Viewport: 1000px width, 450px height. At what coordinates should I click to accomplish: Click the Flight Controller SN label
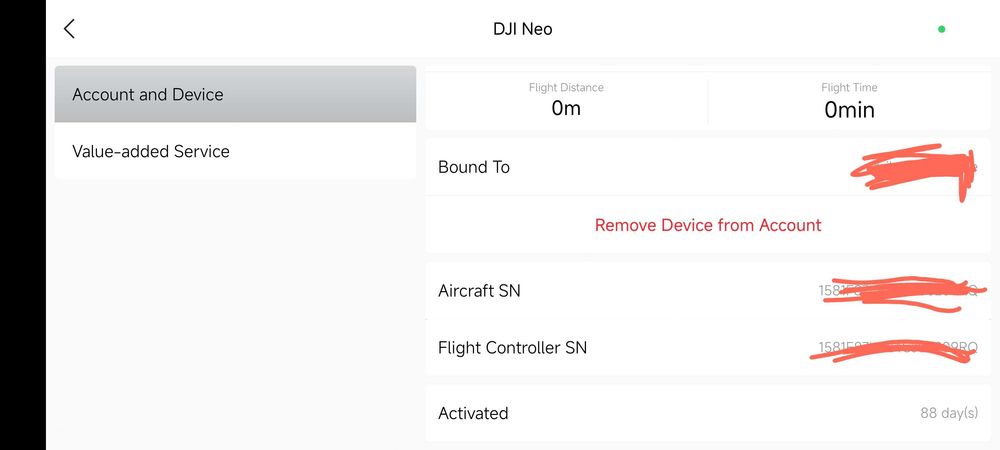pos(512,348)
